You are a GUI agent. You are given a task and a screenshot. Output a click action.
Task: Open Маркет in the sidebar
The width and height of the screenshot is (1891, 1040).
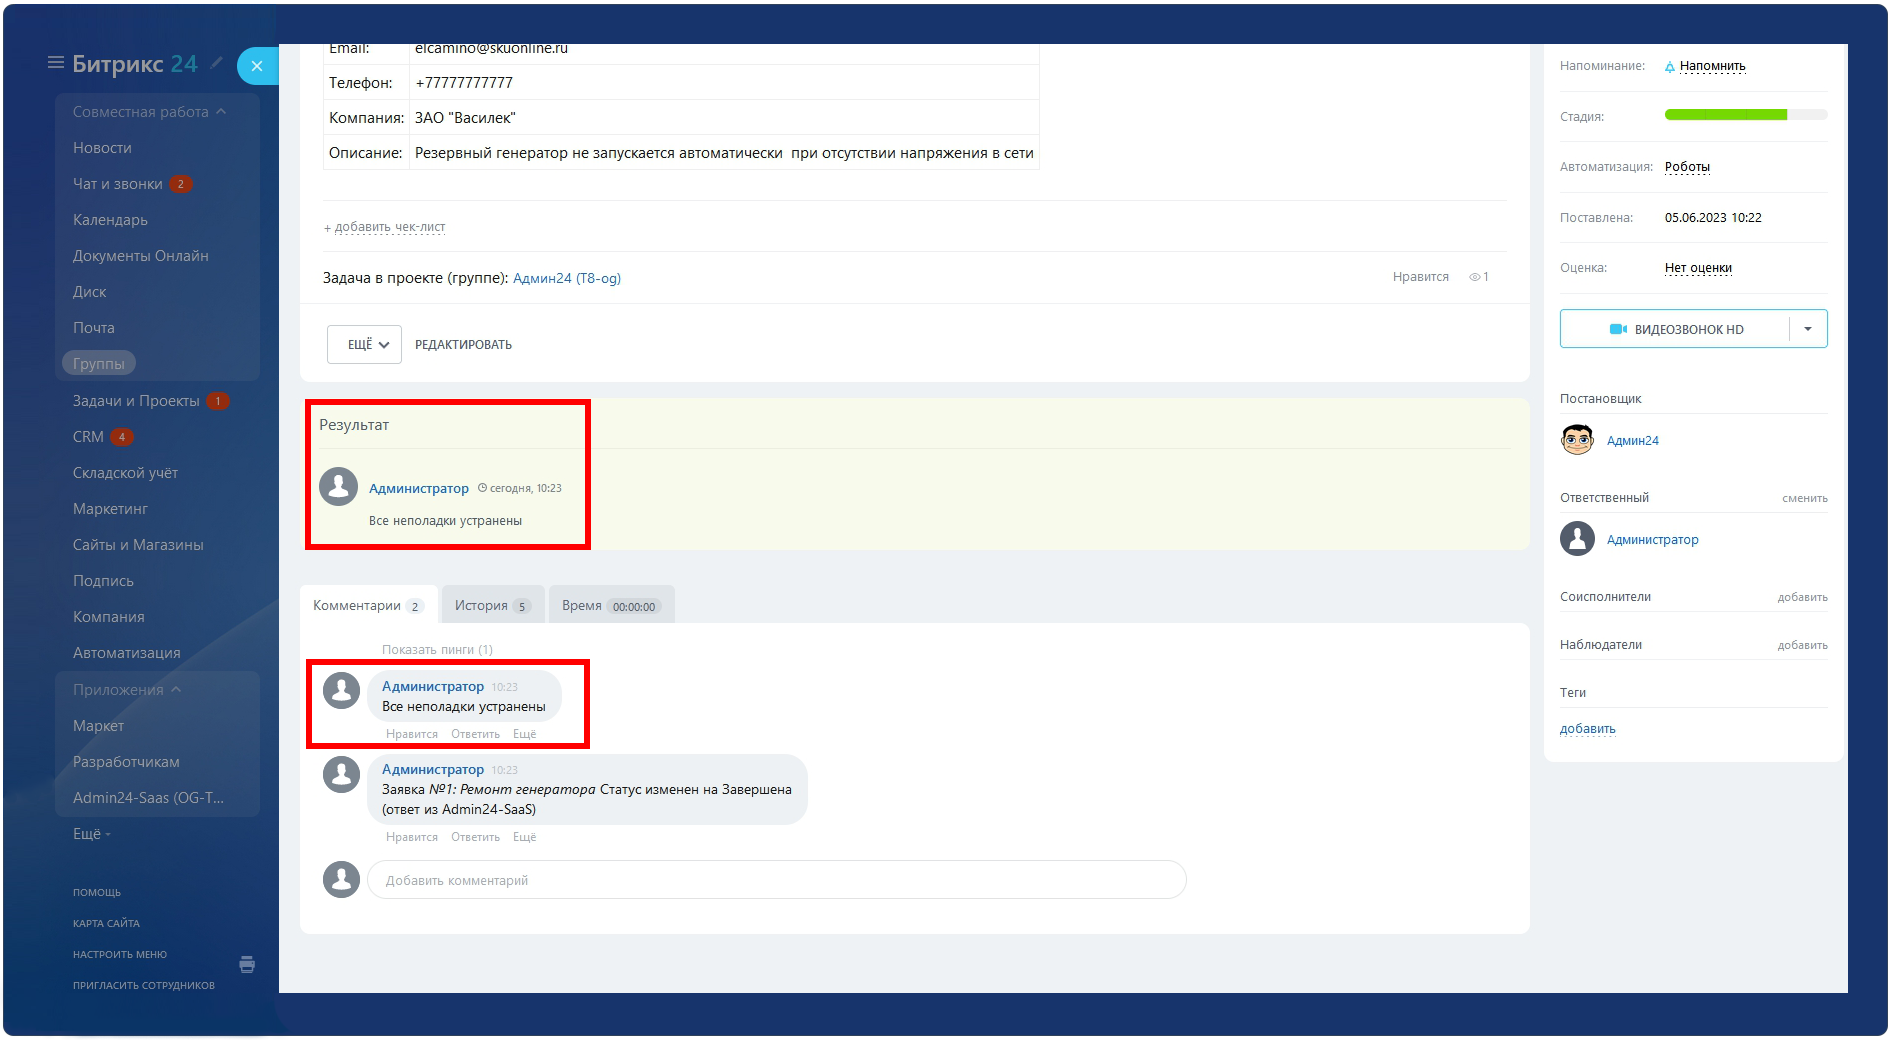[98, 726]
